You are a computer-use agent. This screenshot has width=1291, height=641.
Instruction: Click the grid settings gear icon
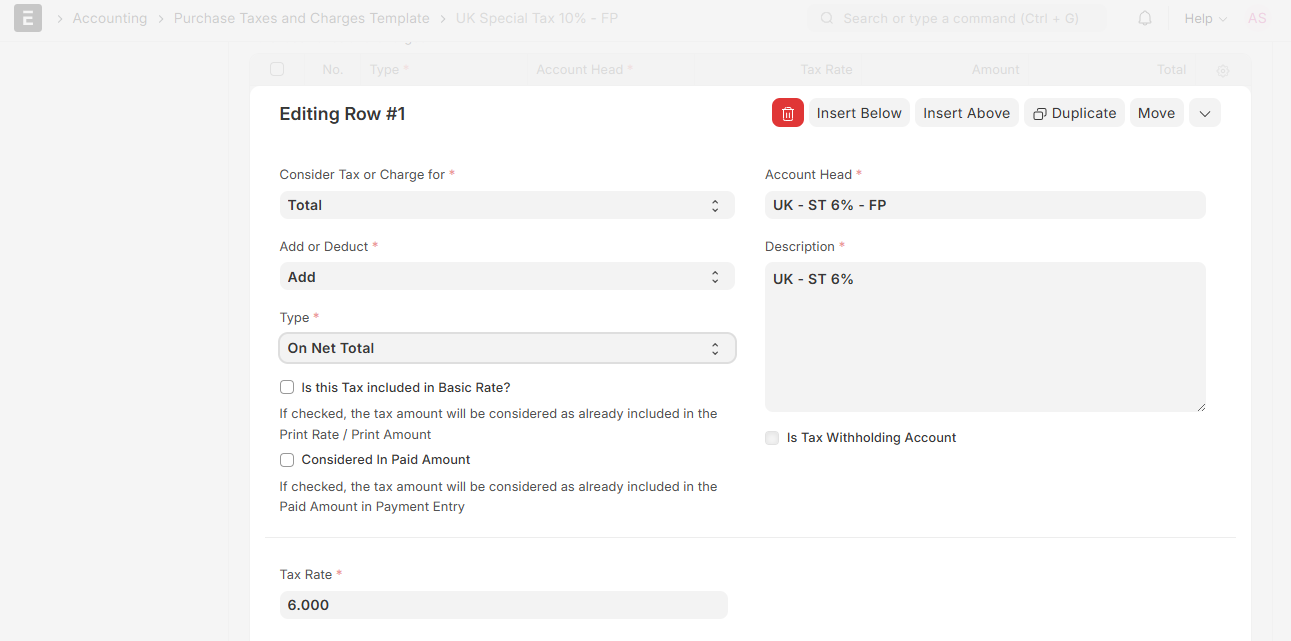(x=1222, y=70)
